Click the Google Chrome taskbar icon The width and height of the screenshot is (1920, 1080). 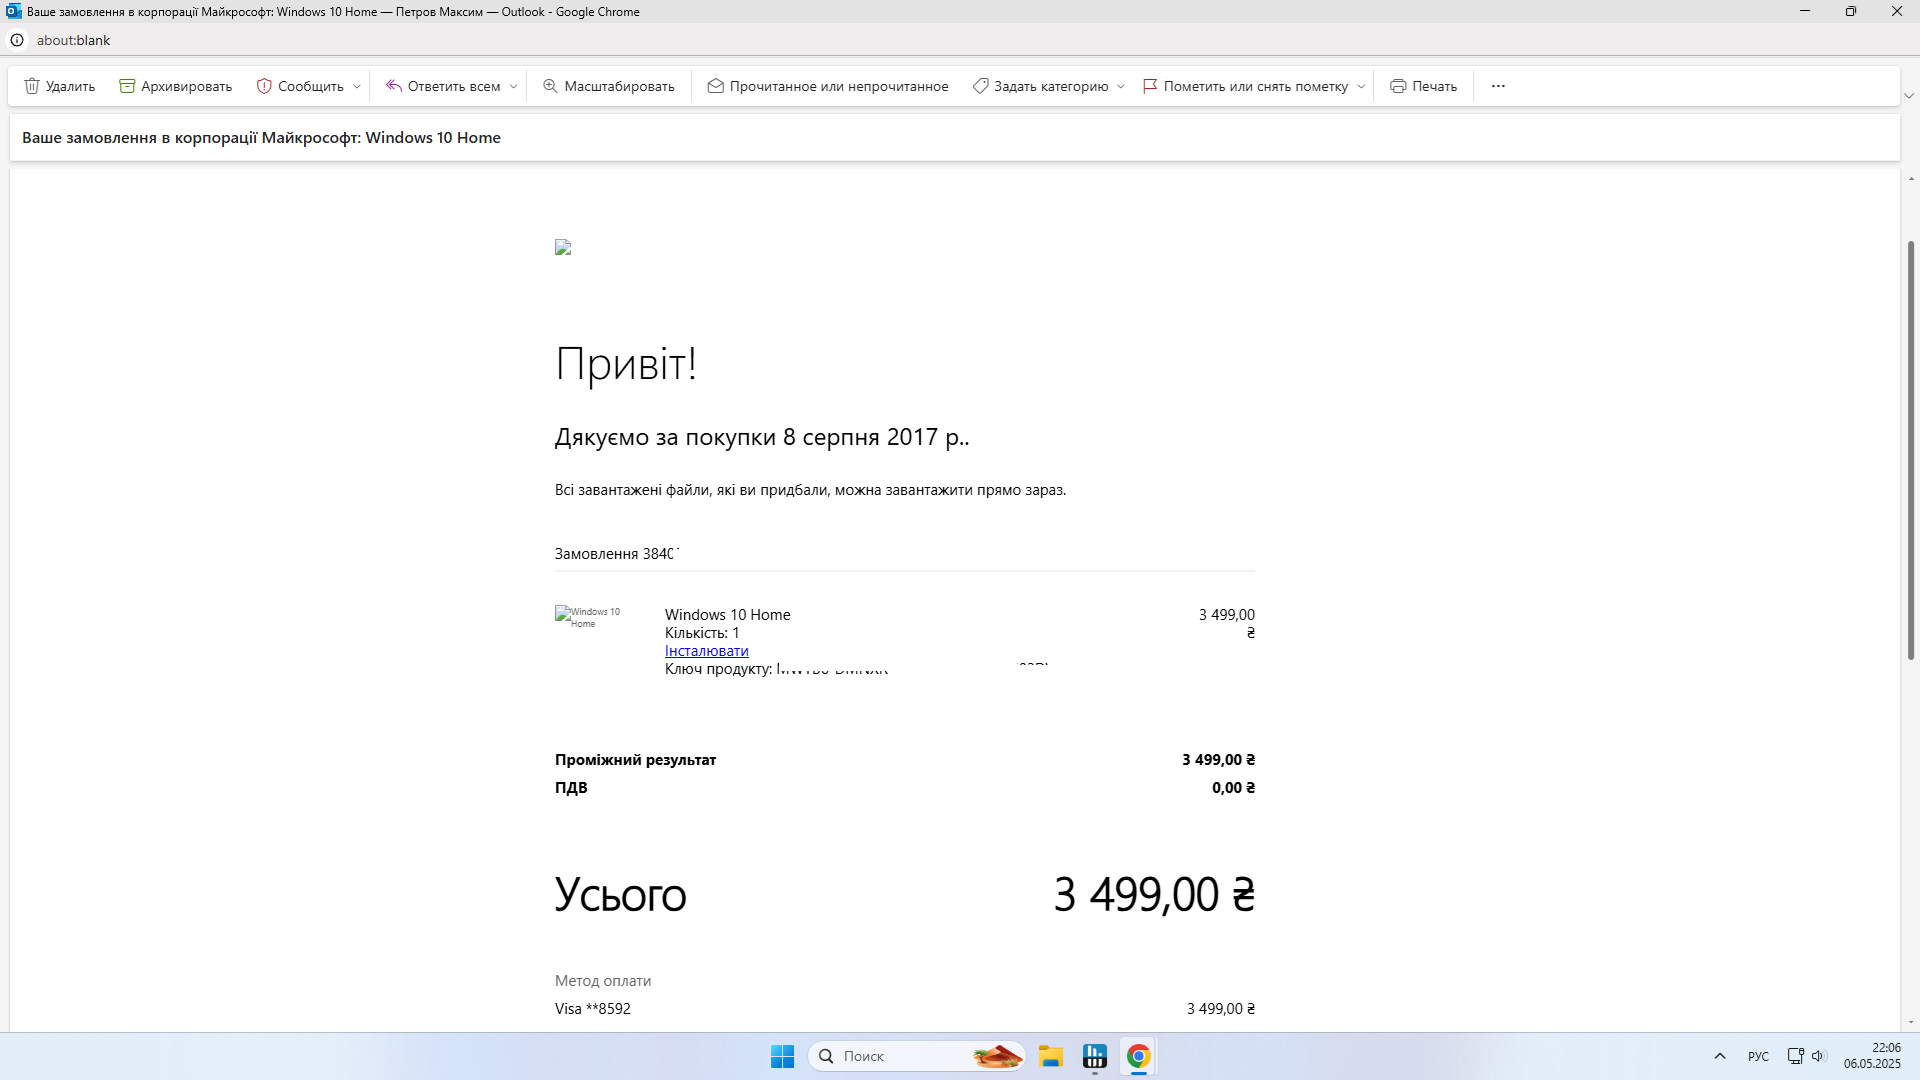click(1139, 1056)
